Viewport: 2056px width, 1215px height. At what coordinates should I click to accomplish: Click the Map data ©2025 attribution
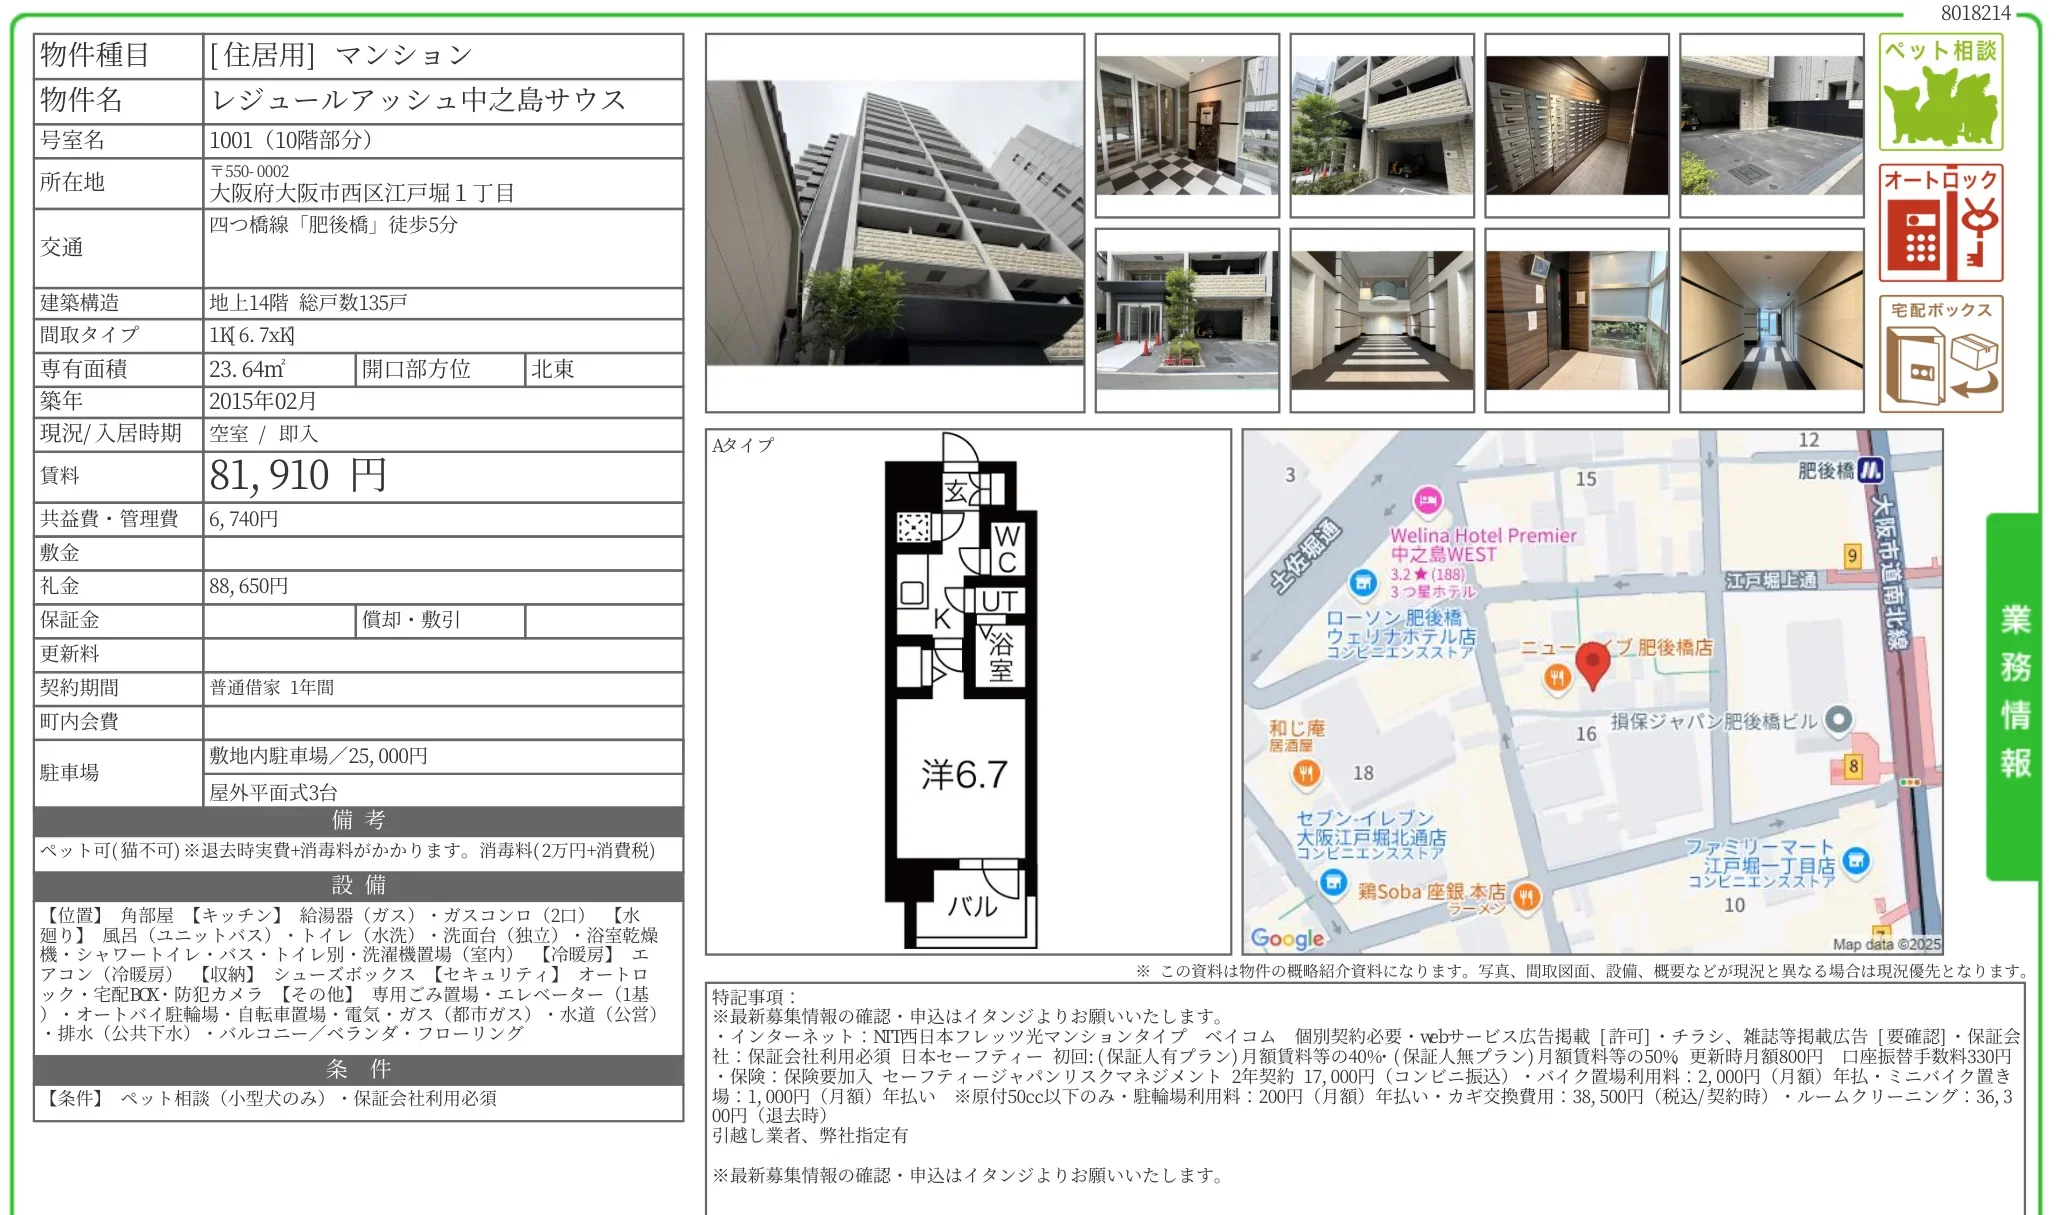(x=1886, y=944)
